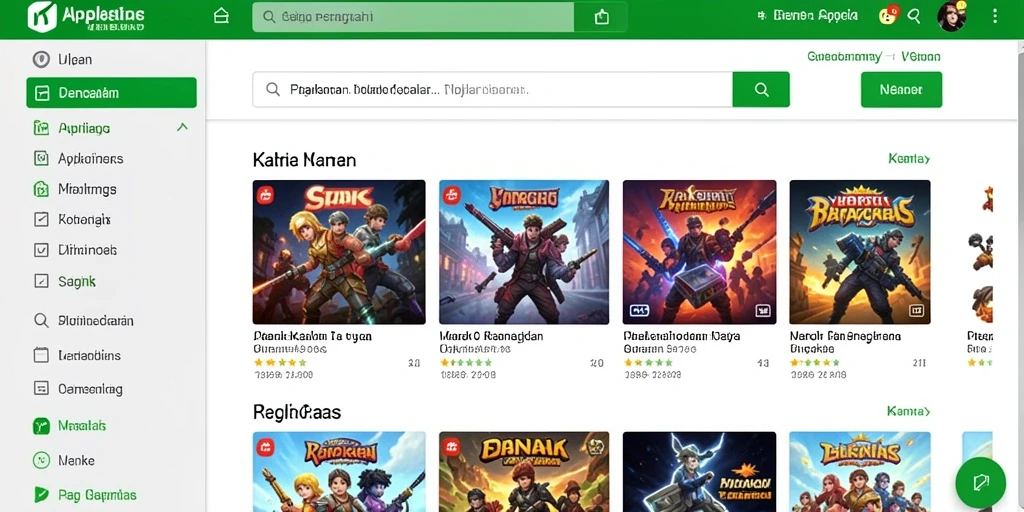
Task: Click the round icon beside Nenke
Action: click(x=40, y=460)
